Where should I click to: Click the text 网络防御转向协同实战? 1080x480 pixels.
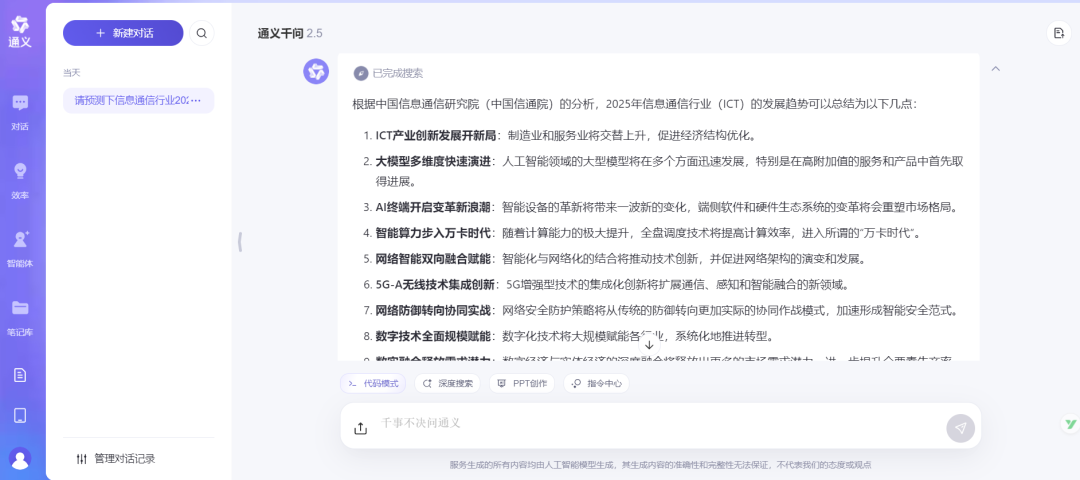[433, 311]
